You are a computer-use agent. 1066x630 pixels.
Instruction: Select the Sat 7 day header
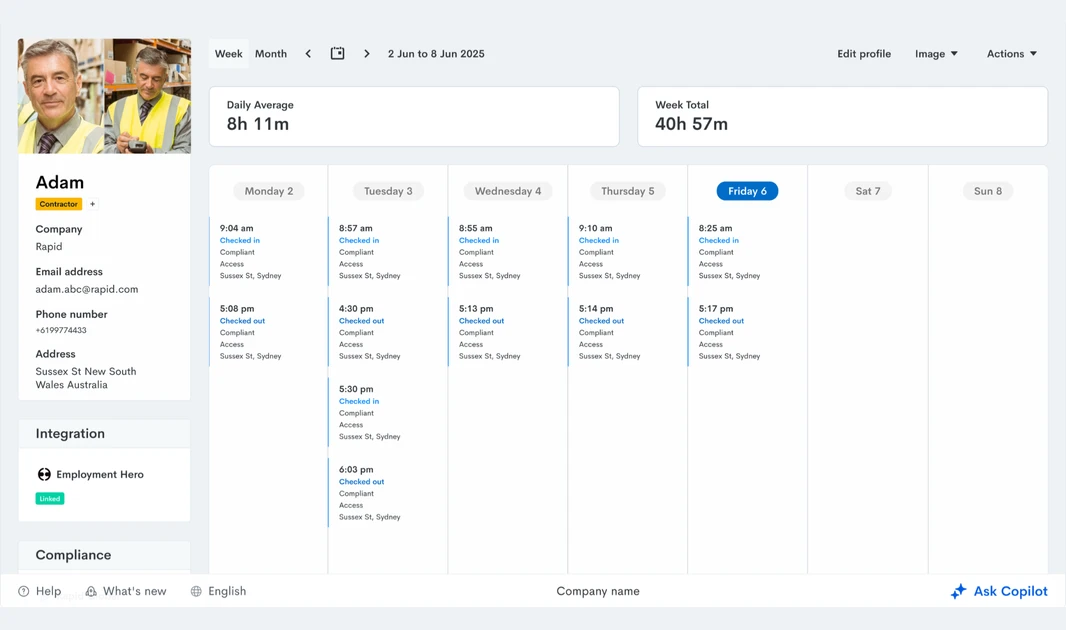click(867, 191)
